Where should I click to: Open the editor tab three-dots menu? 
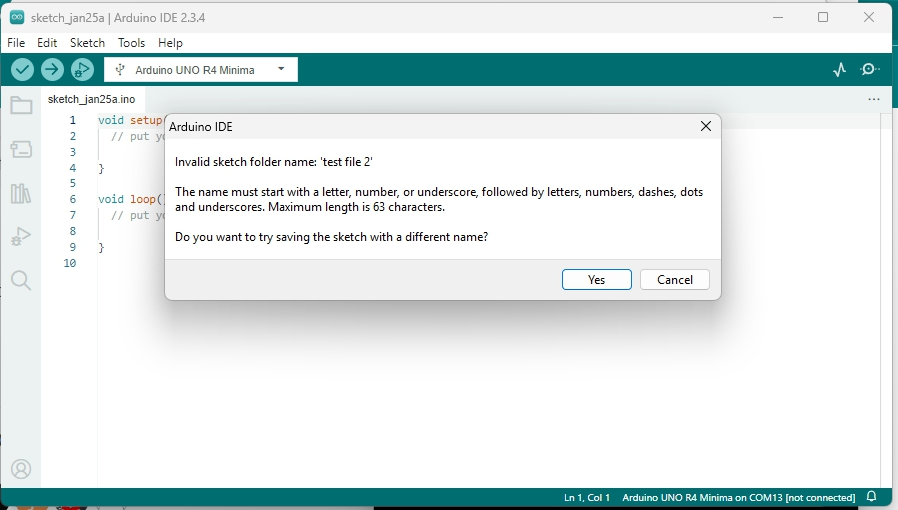[874, 99]
